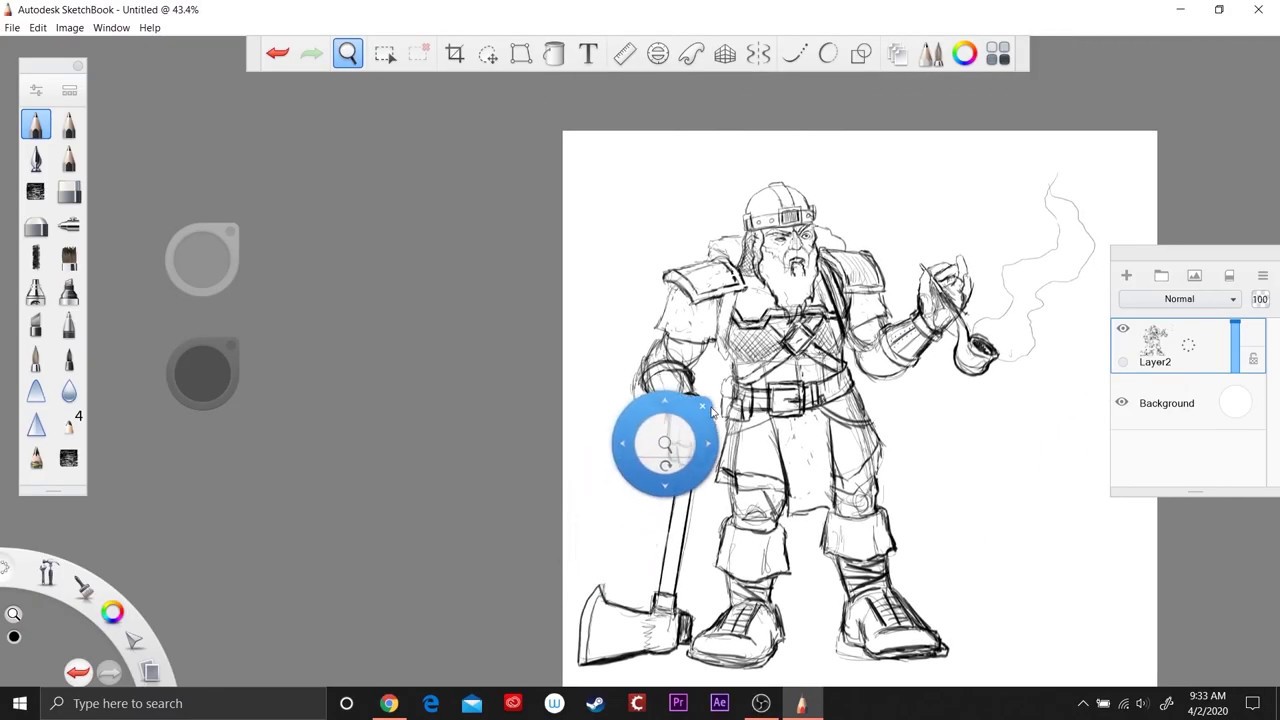The width and height of the screenshot is (1280, 720).
Task: Click the green Redo arrow in top toolbar
Action: [312, 54]
